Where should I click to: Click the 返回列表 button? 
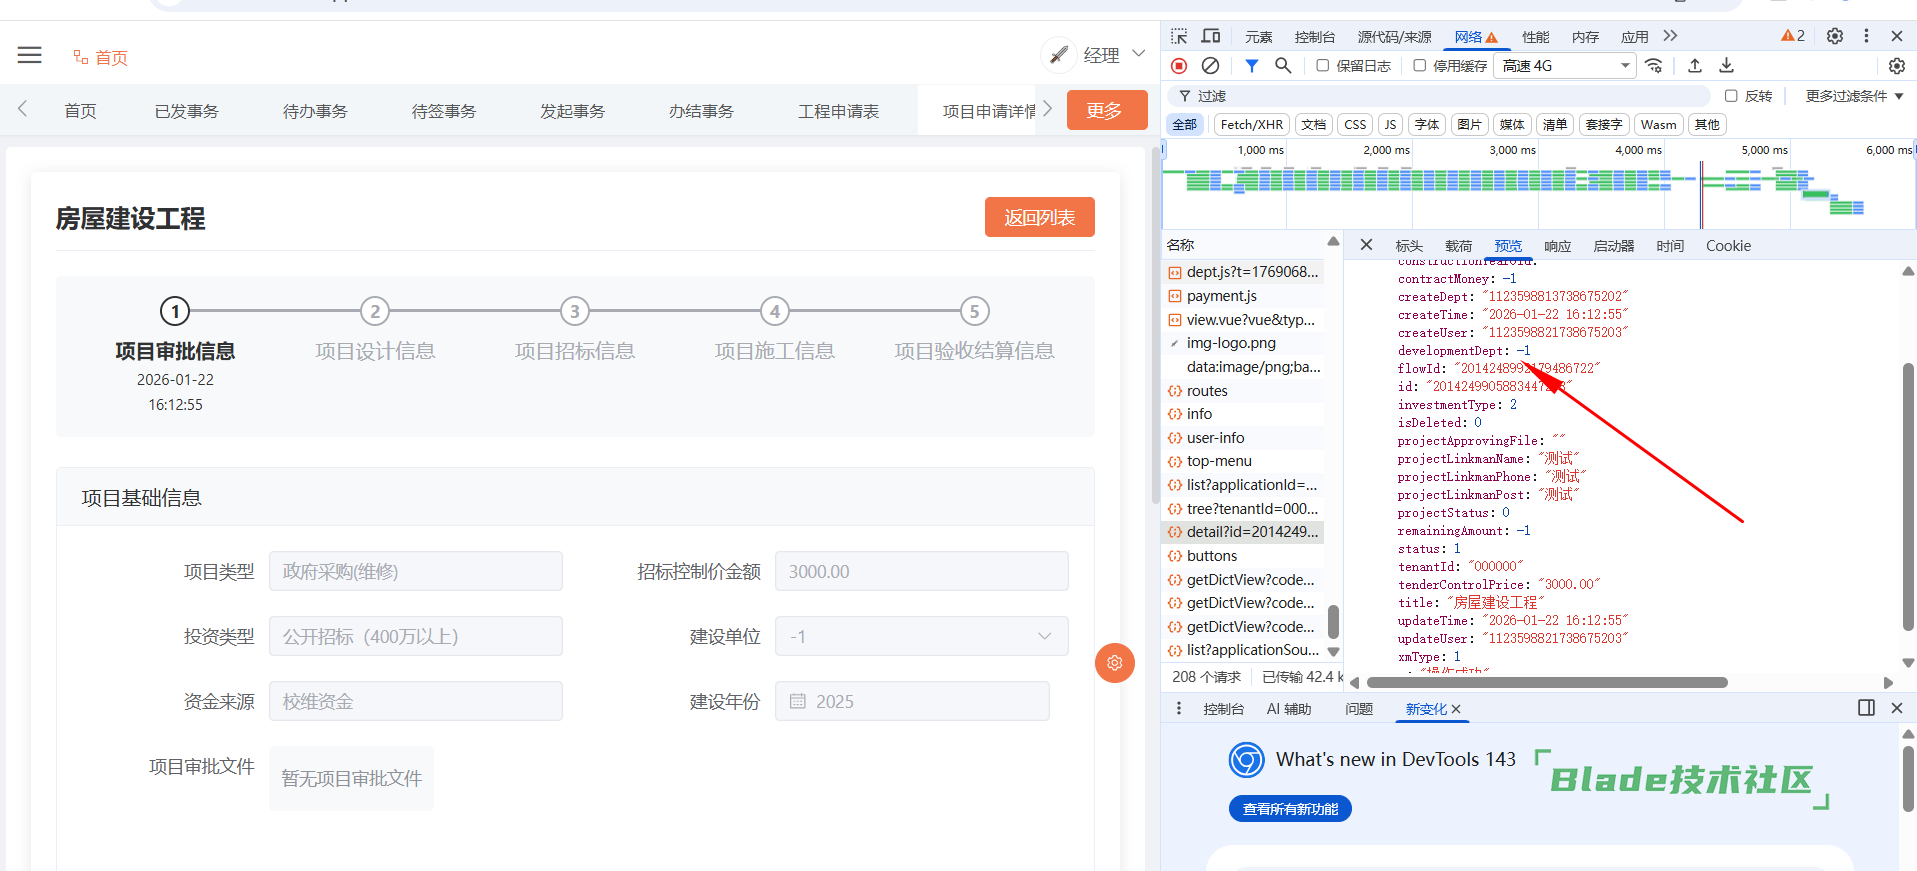pyautogui.click(x=1039, y=217)
